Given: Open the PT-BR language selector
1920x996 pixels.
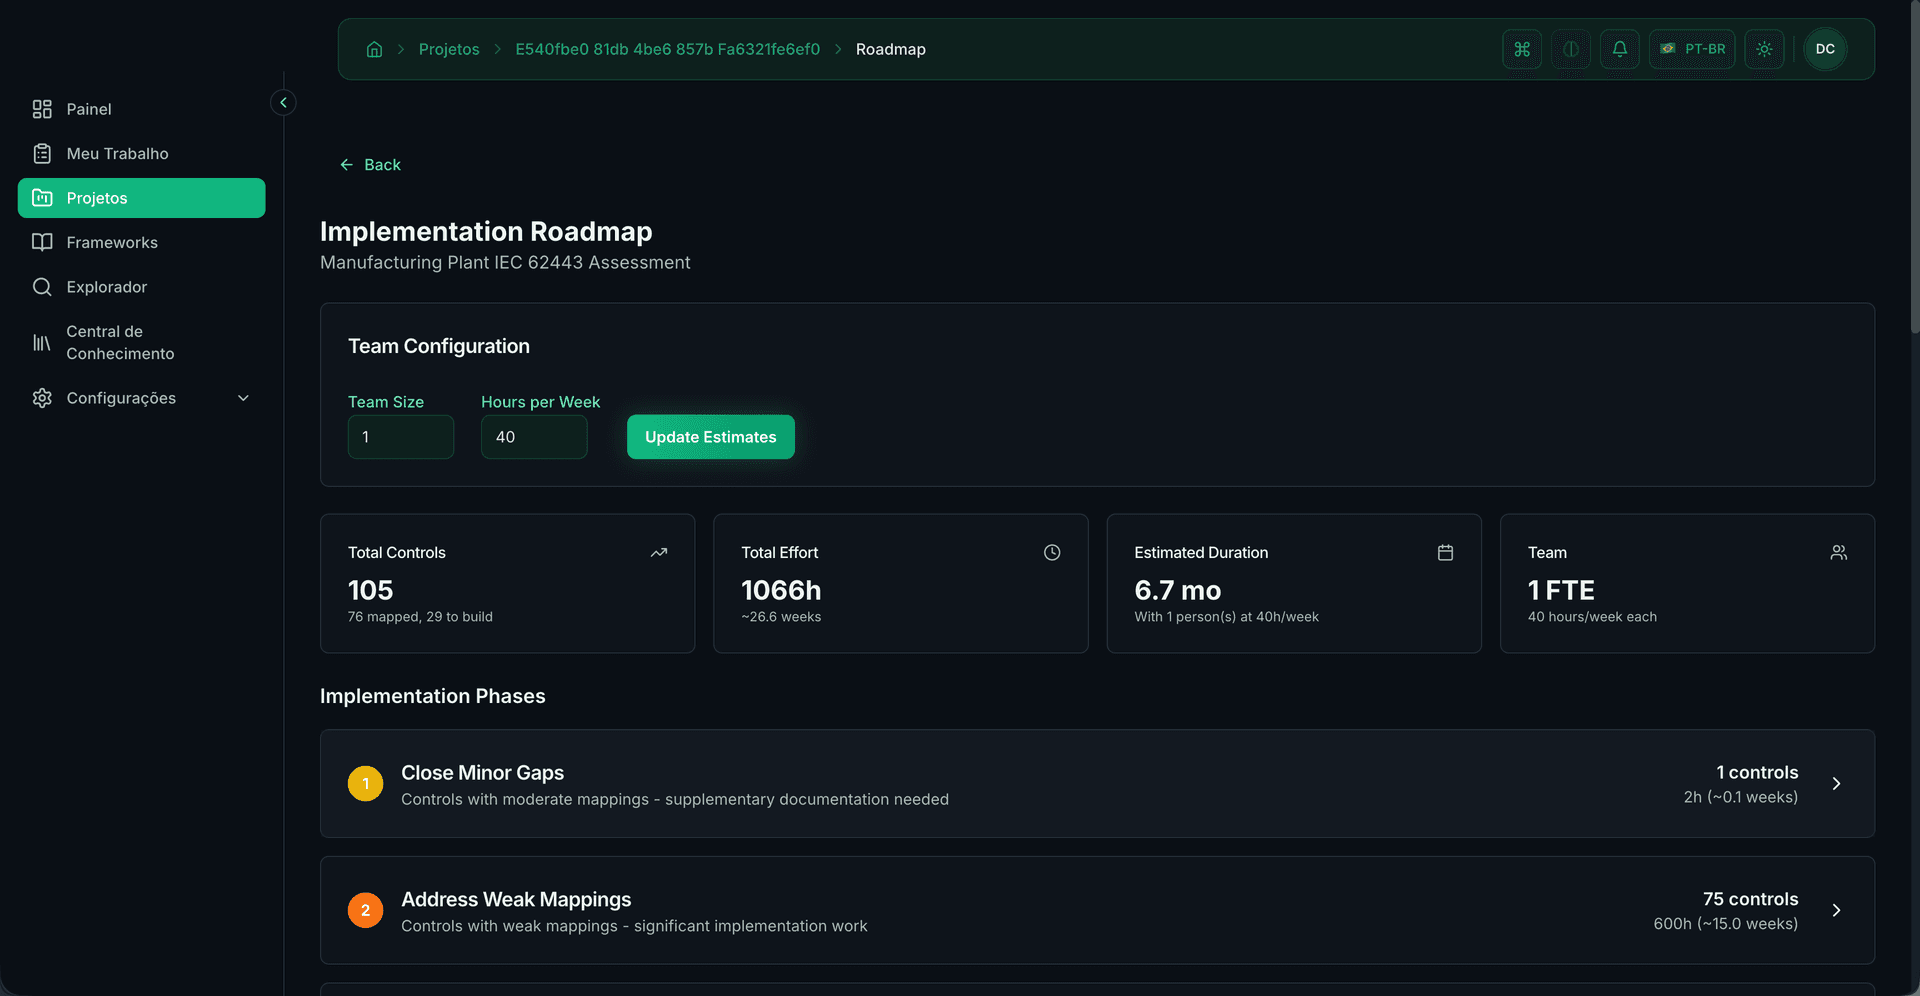Looking at the screenshot, I should pyautogui.click(x=1692, y=49).
